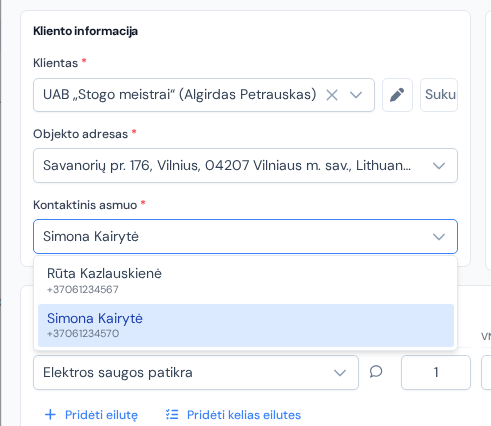491x426 pixels.
Task: Click Pridėti eilutę link
Action: [x=101, y=415]
